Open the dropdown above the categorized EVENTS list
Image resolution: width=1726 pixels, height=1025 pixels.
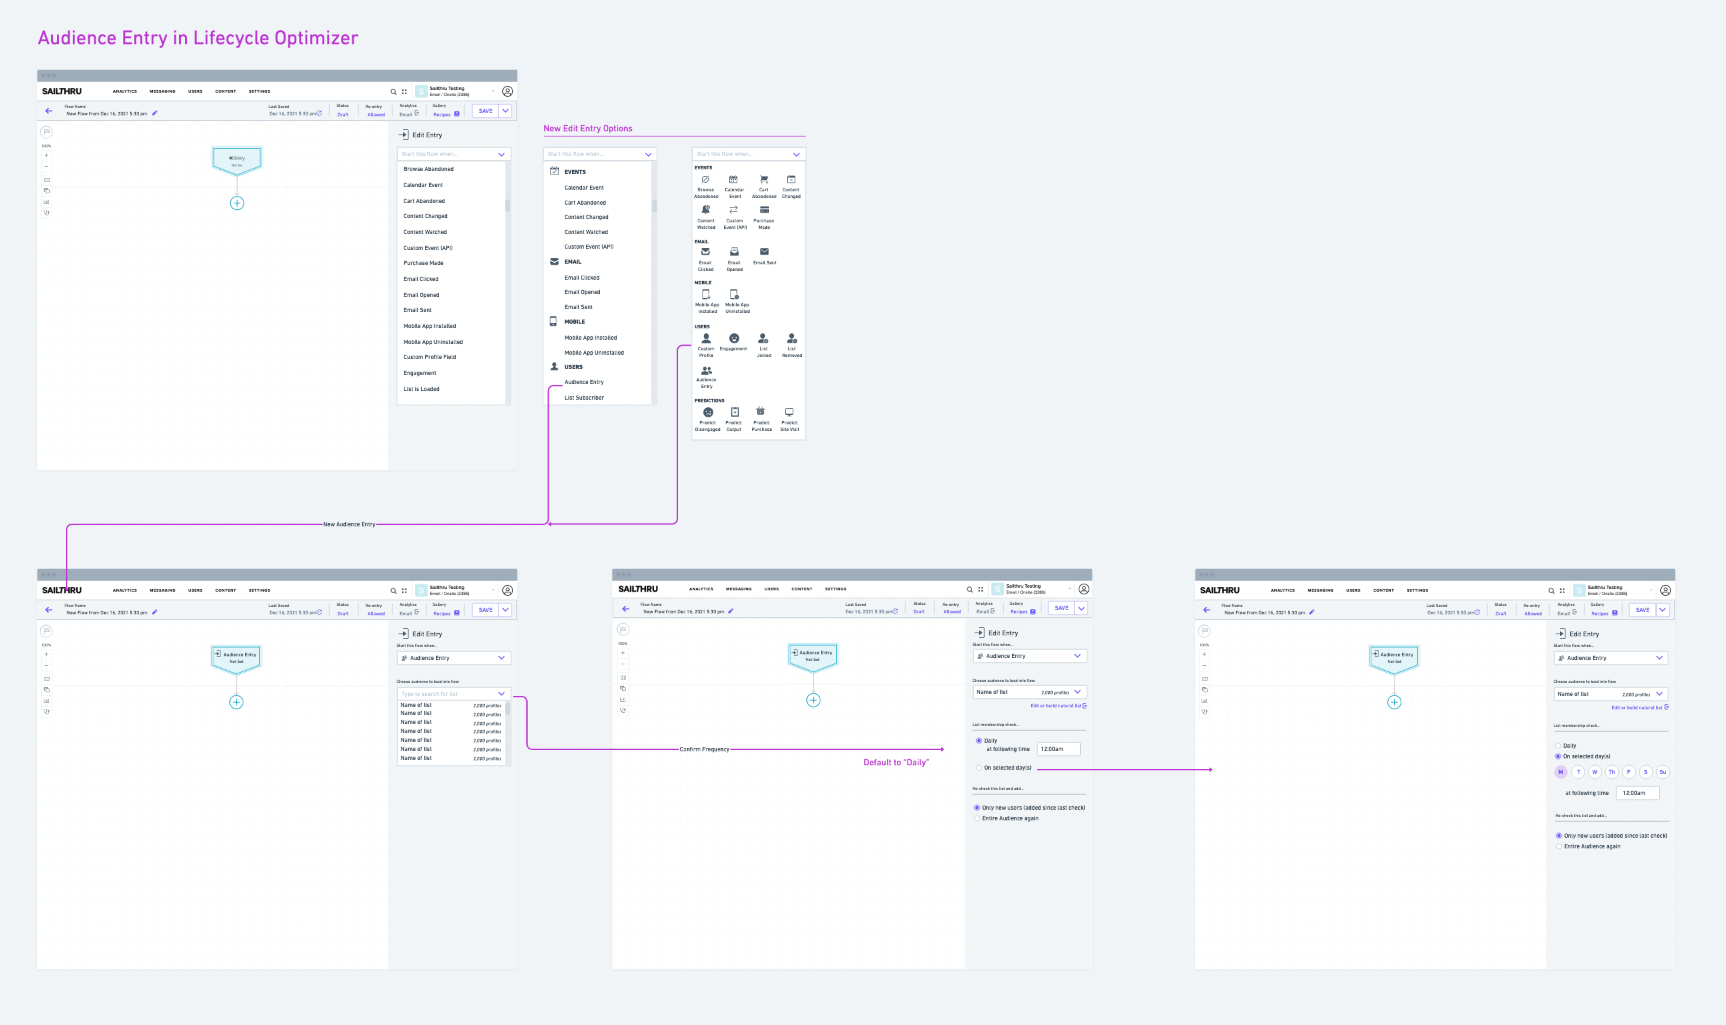(599, 154)
